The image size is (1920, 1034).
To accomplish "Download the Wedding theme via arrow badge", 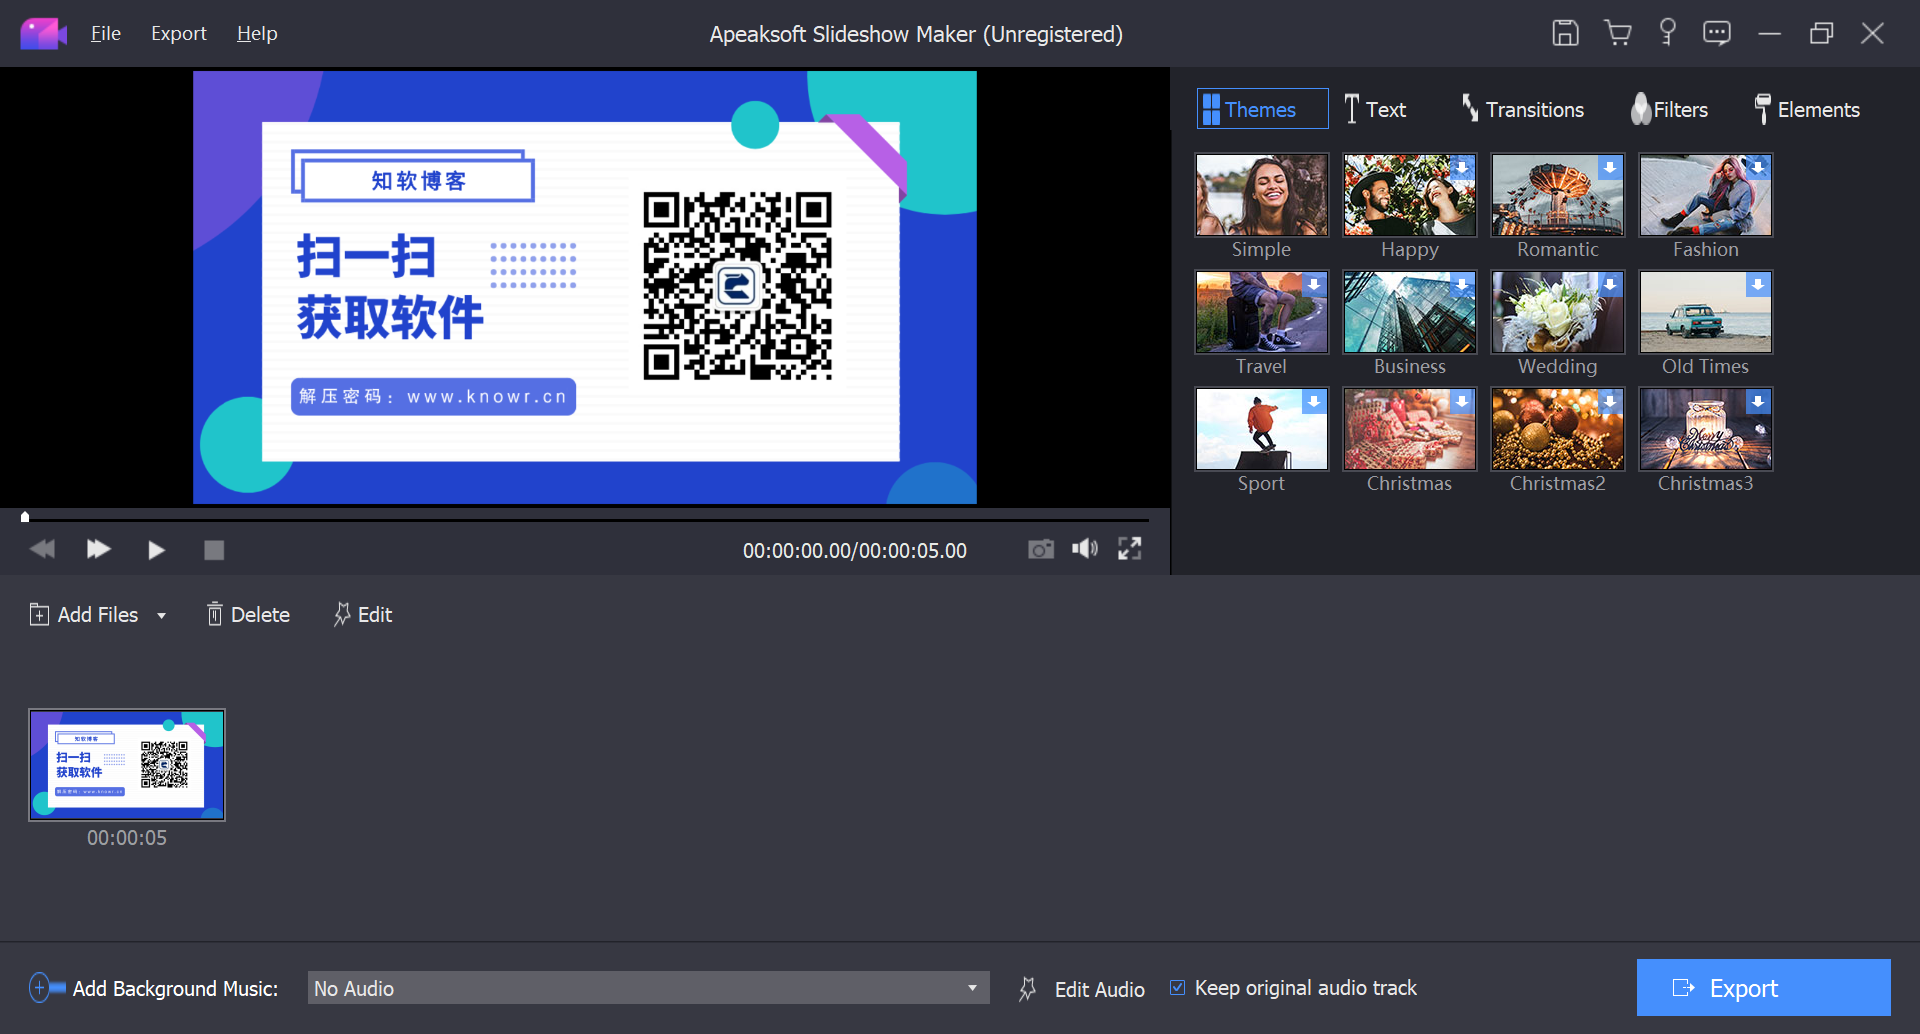I will [x=1610, y=285].
